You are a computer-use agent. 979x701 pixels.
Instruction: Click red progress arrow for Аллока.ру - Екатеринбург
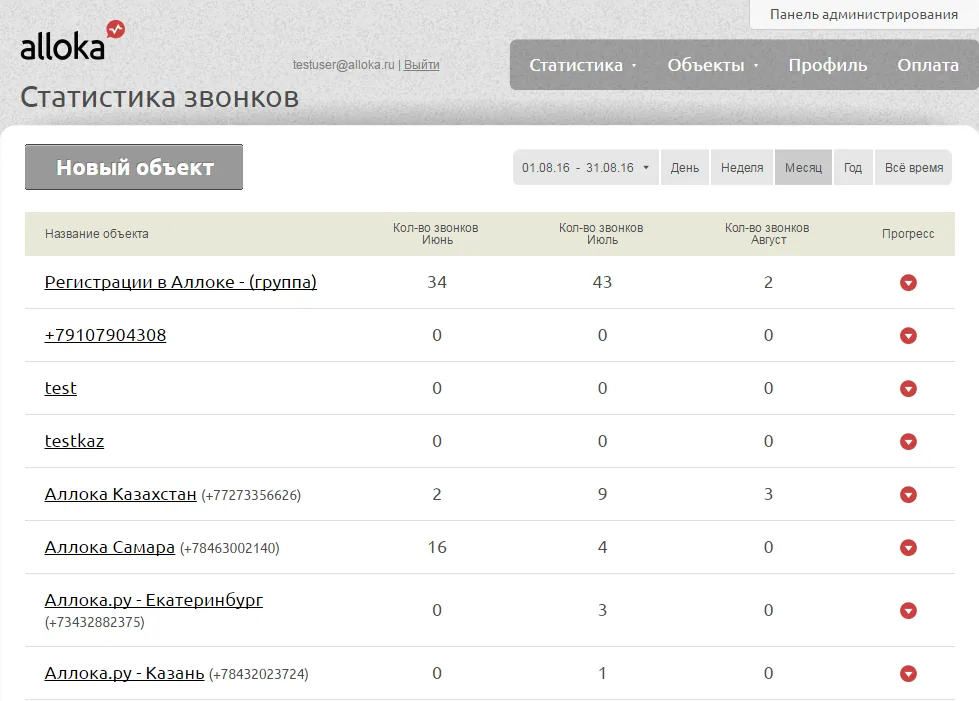[x=908, y=610]
